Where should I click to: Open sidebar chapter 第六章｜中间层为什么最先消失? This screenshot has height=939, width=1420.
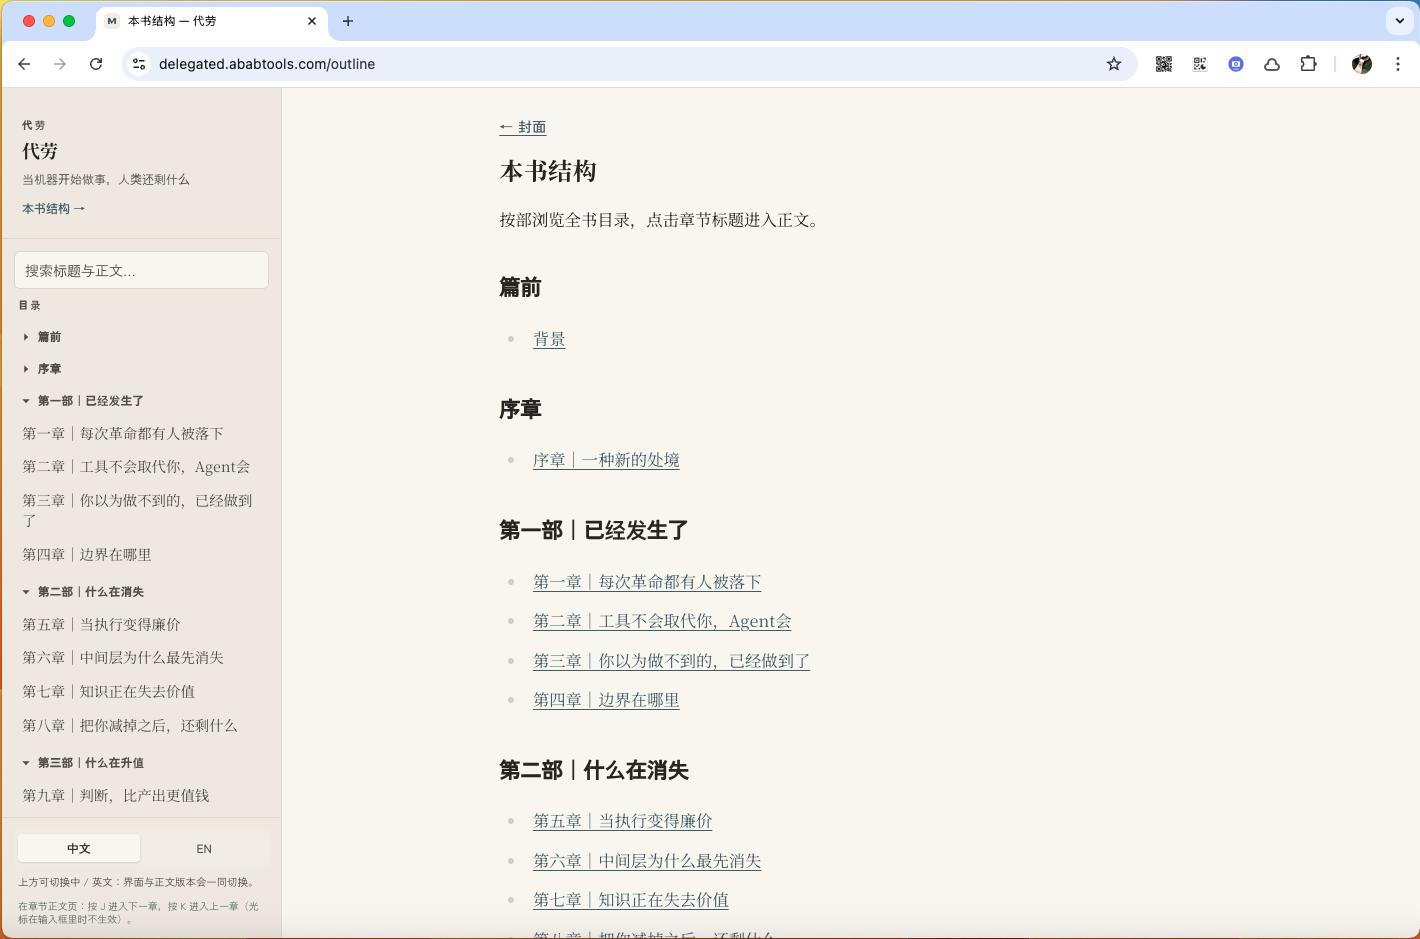pos(123,658)
